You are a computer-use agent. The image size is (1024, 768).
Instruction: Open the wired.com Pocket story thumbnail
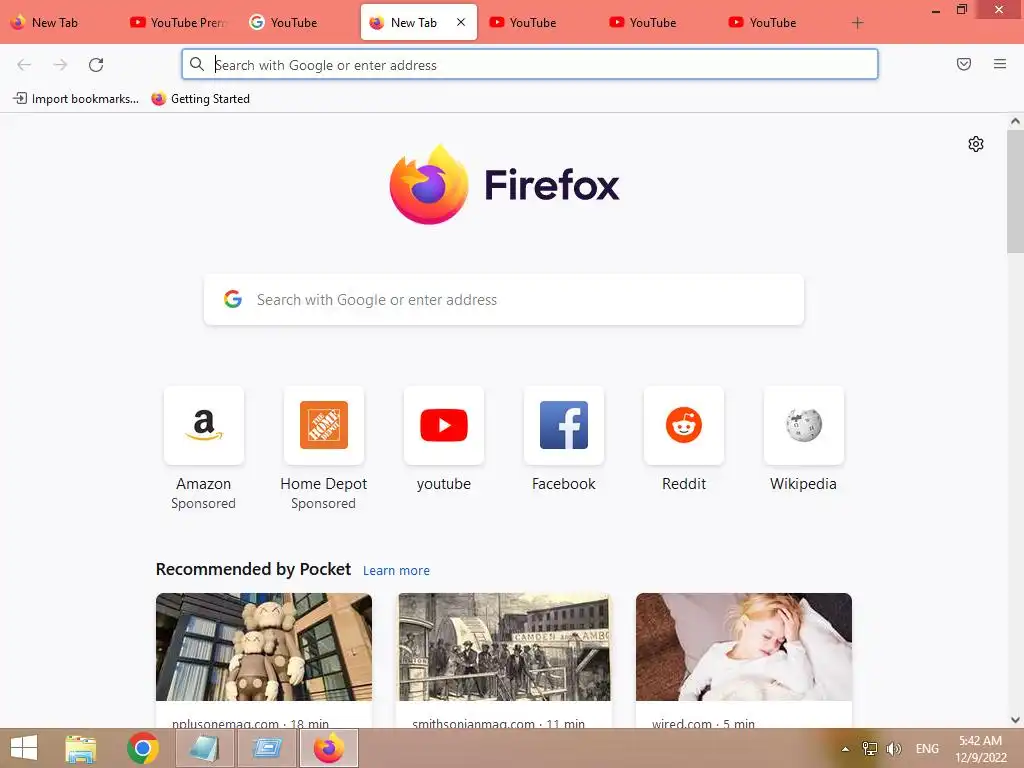pos(744,647)
